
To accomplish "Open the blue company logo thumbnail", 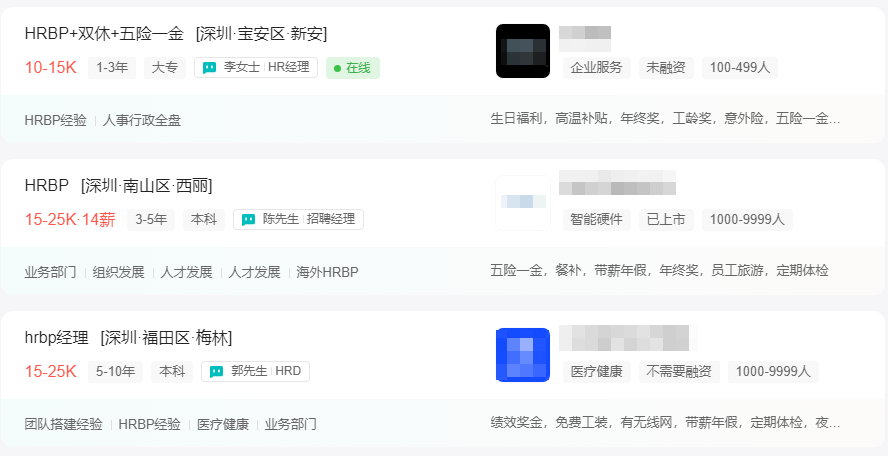I will (523, 355).
